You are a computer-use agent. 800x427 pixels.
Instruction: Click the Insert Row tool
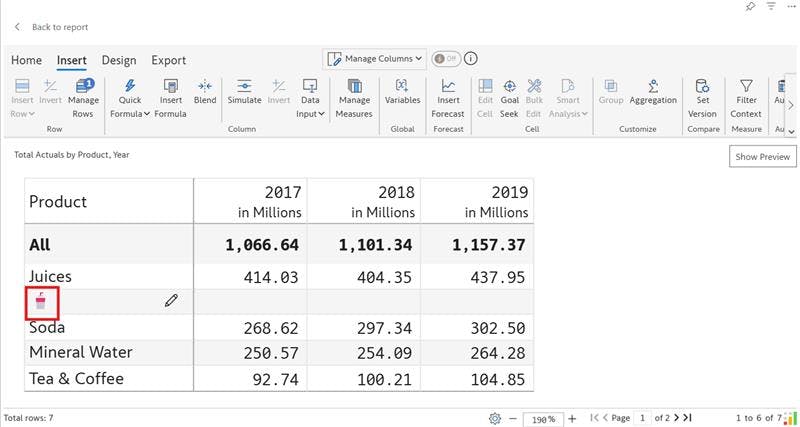pyautogui.click(x=22, y=99)
